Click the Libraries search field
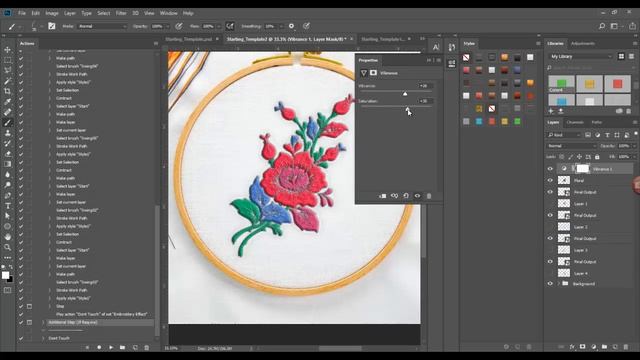Screen dimensions: 640x360 click(x=590, y=67)
